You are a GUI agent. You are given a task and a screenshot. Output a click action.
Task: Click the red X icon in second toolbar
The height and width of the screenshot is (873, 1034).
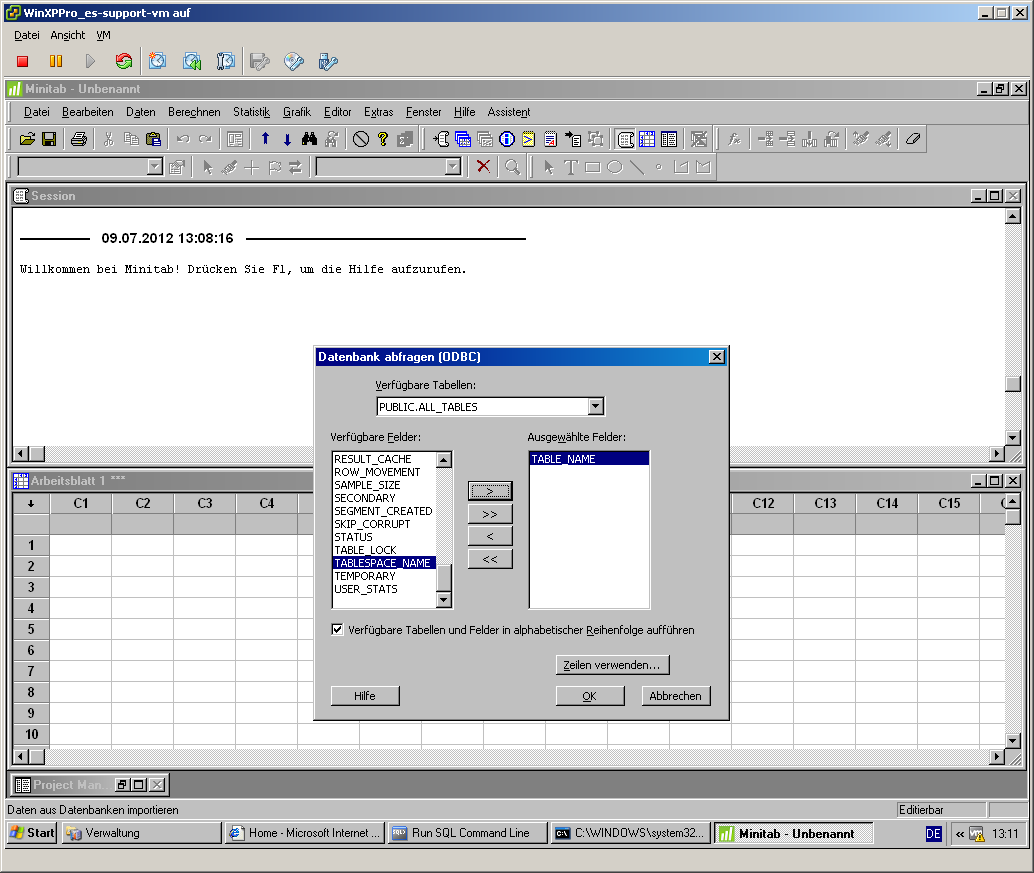pyautogui.click(x=483, y=166)
